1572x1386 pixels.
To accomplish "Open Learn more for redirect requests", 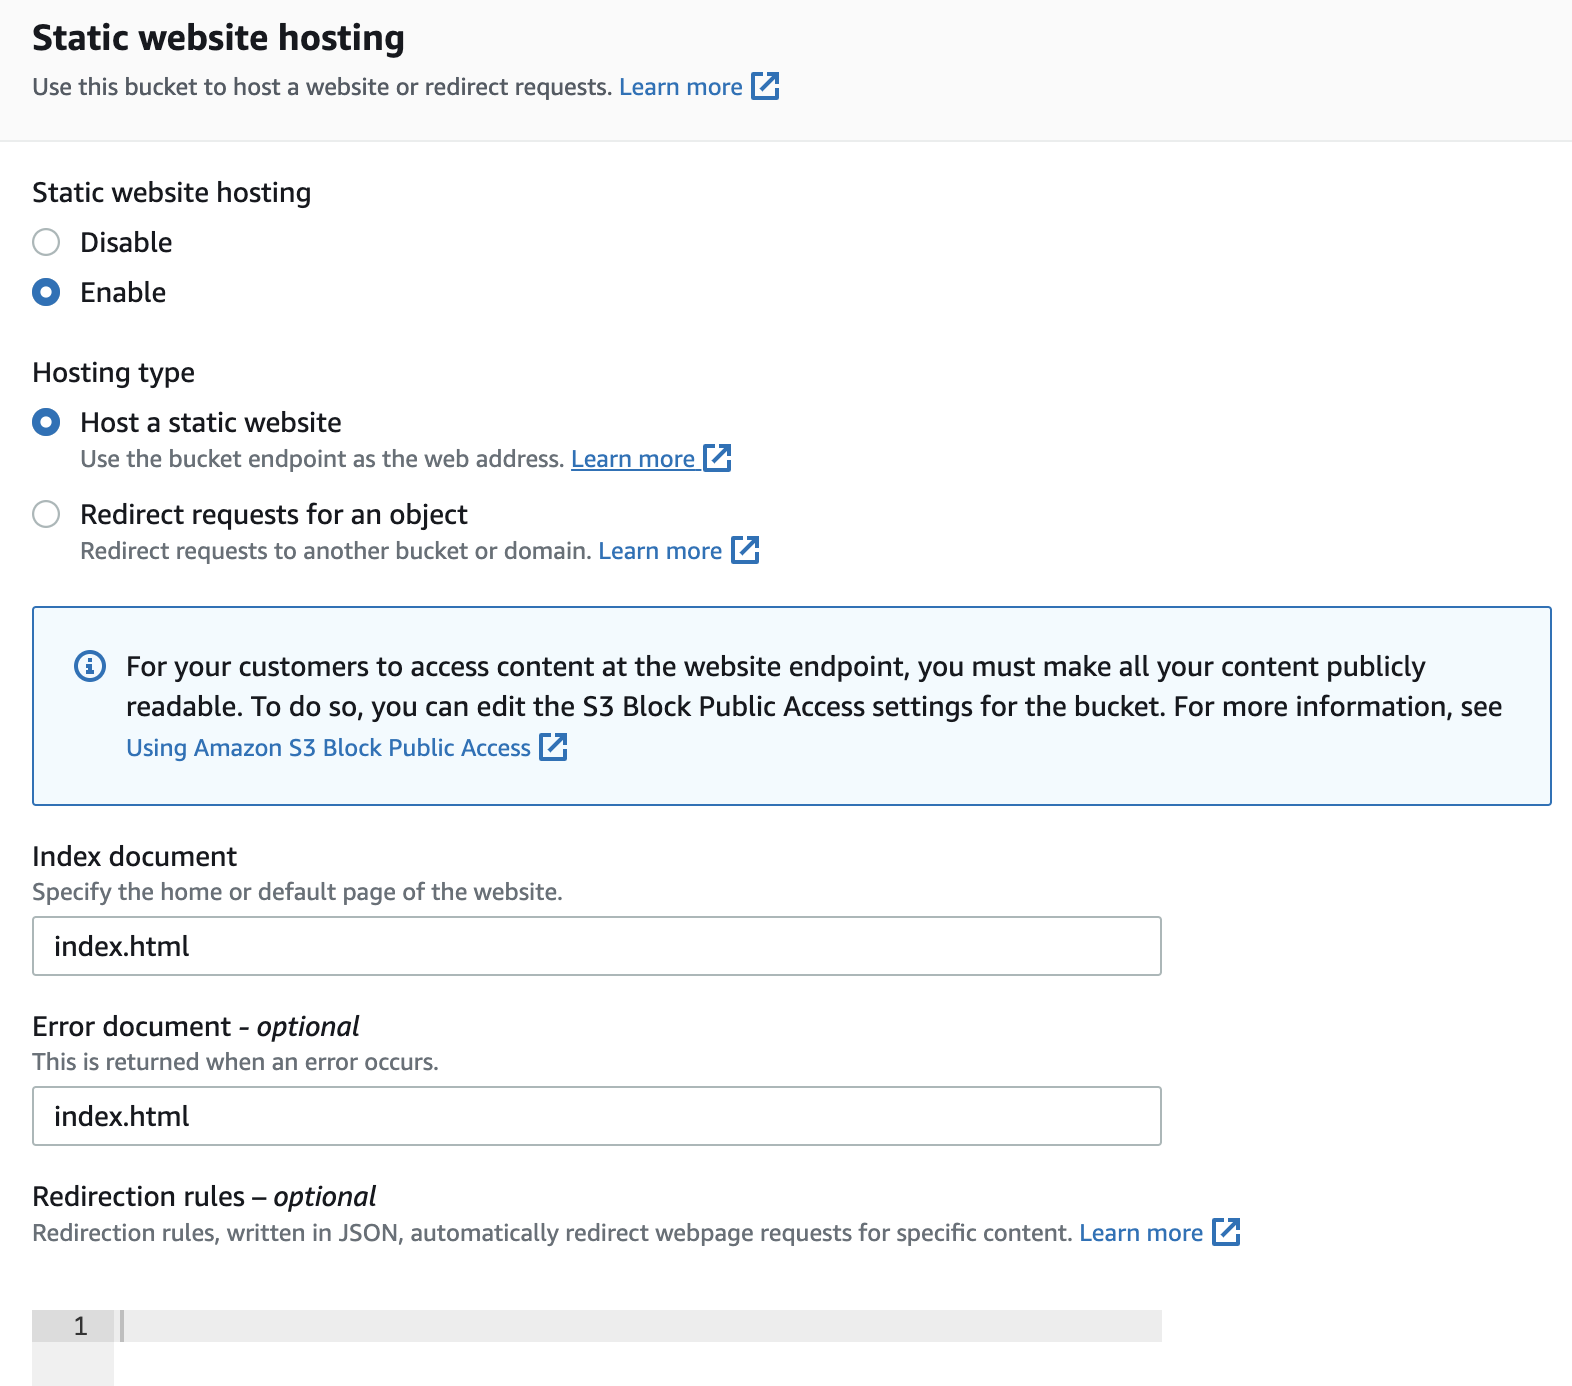I will coord(661,550).
